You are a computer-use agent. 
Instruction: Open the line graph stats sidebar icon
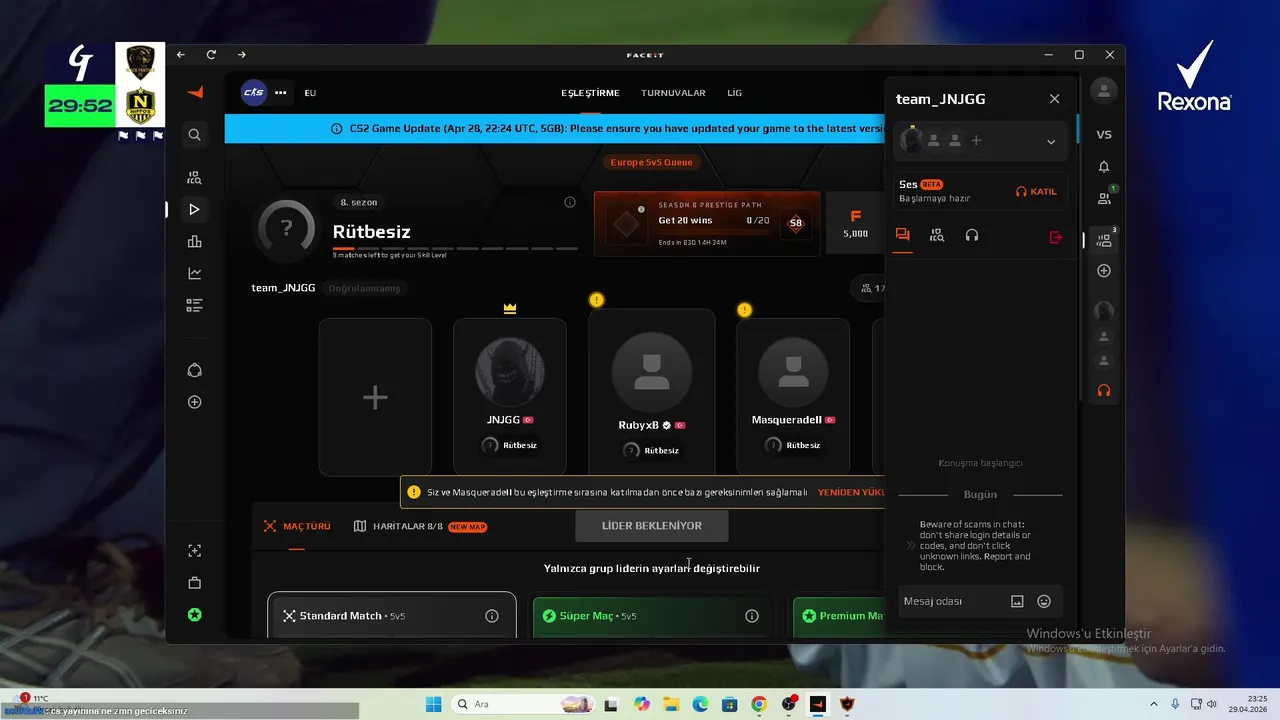[195, 273]
